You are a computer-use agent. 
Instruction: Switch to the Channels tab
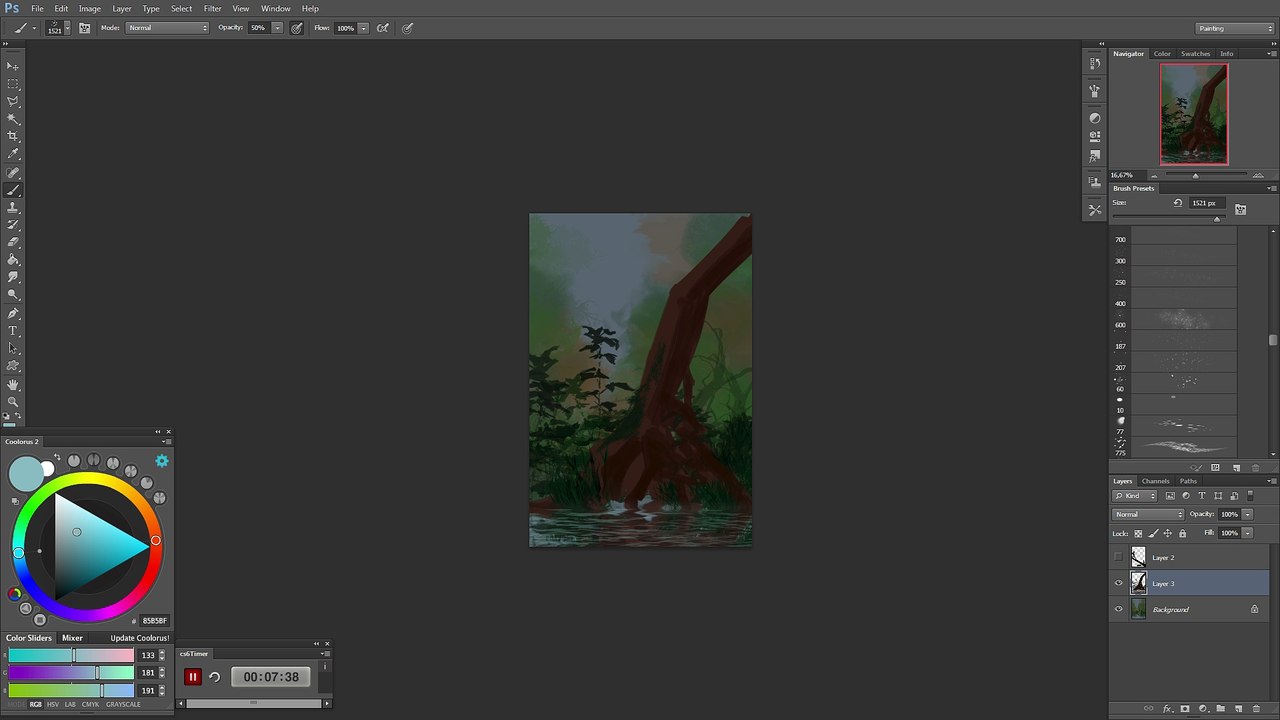[x=1155, y=481]
